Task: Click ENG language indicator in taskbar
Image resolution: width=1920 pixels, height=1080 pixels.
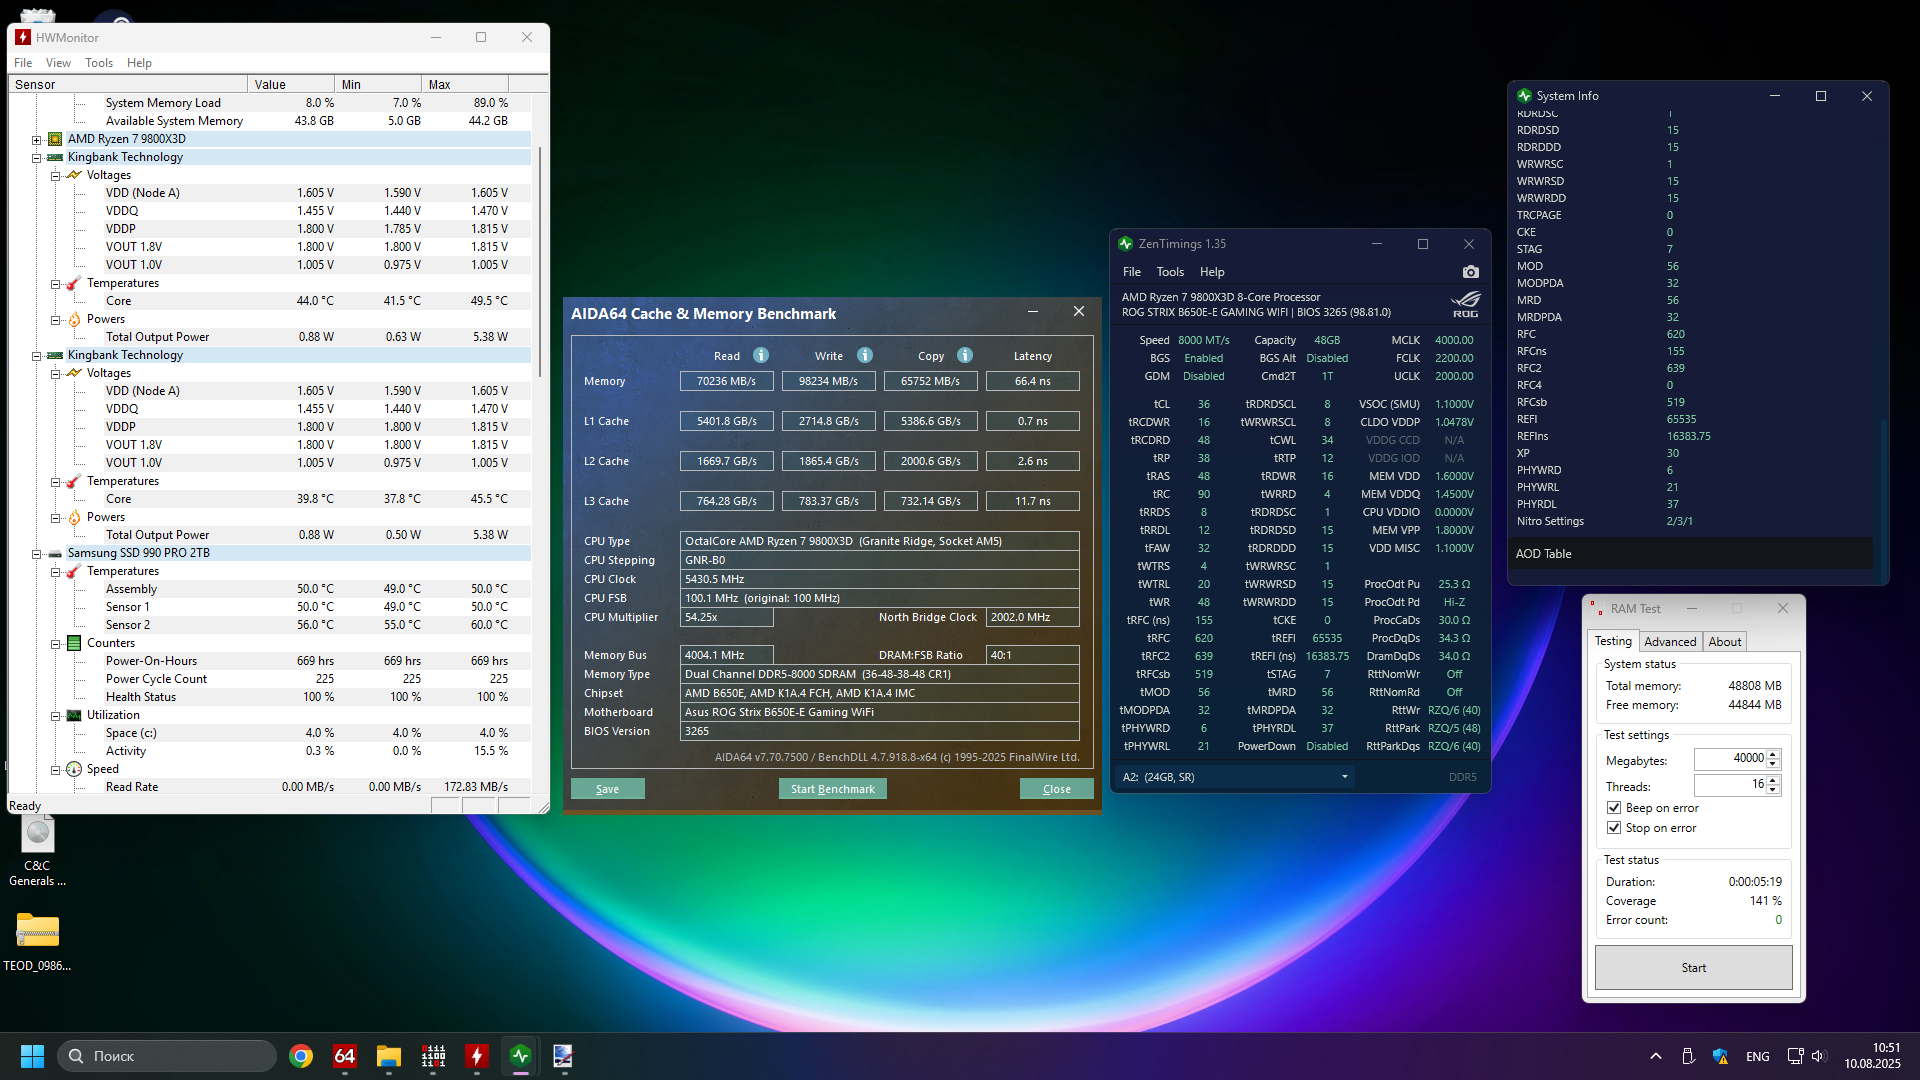Action: tap(1758, 1057)
